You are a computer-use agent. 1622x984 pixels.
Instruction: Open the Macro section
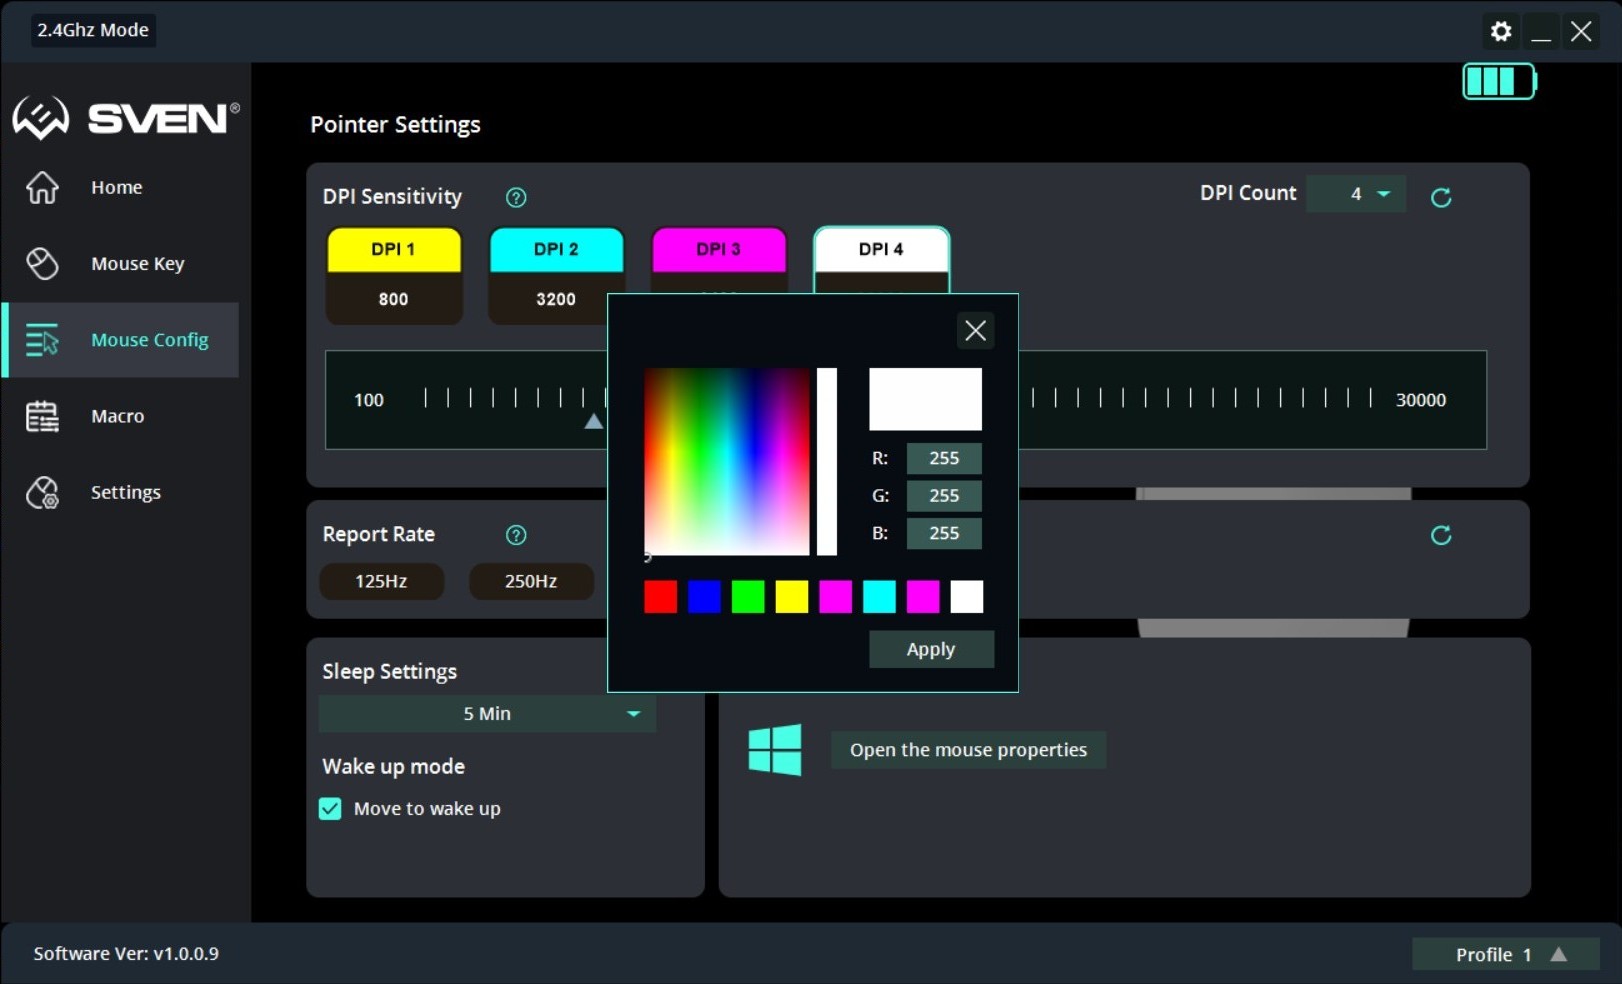120,416
